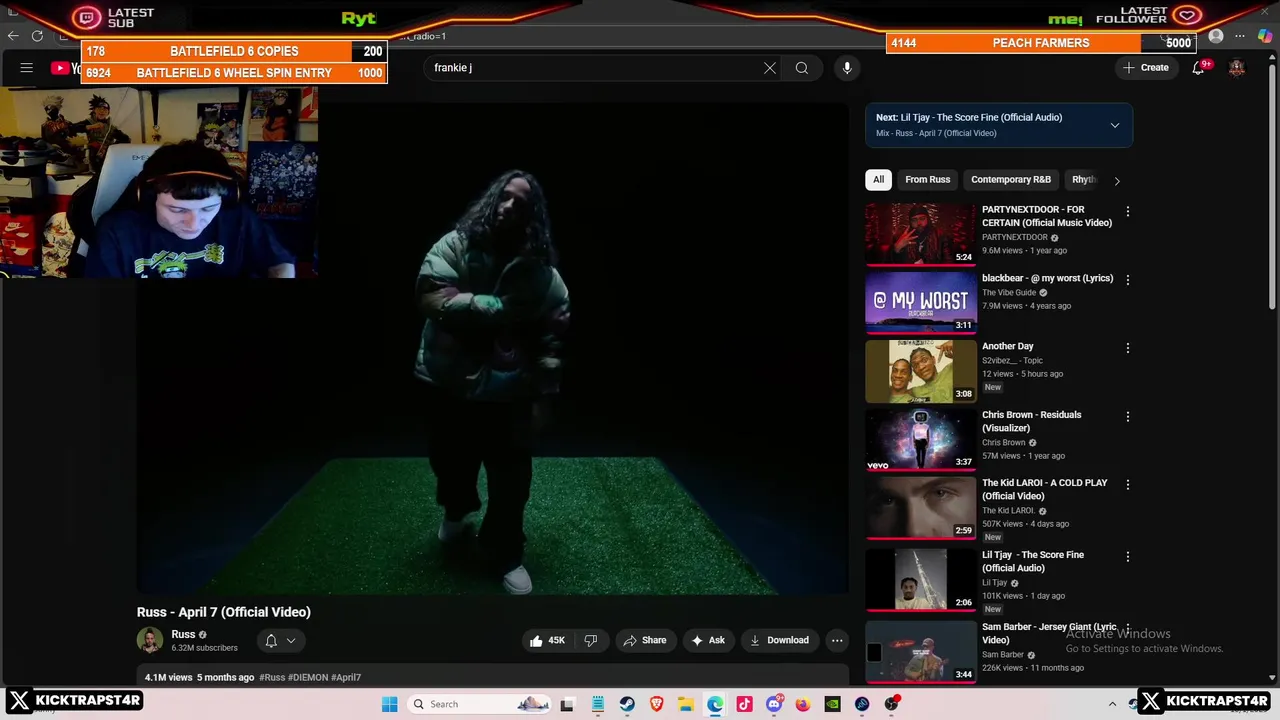Screen dimensions: 1280x720
Task: Open action menu for blackbear @ my worst
Action: (1128, 280)
